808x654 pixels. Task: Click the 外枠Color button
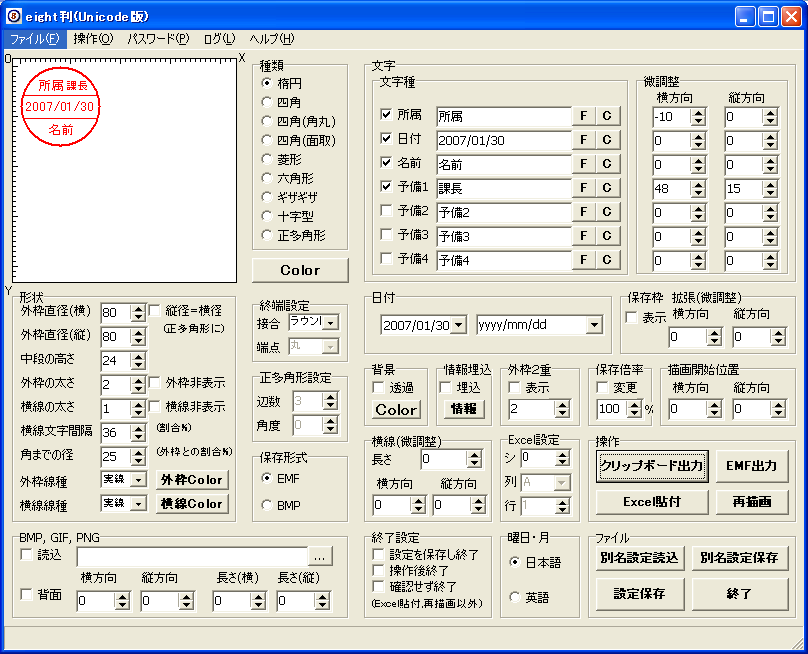click(x=192, y=480)
